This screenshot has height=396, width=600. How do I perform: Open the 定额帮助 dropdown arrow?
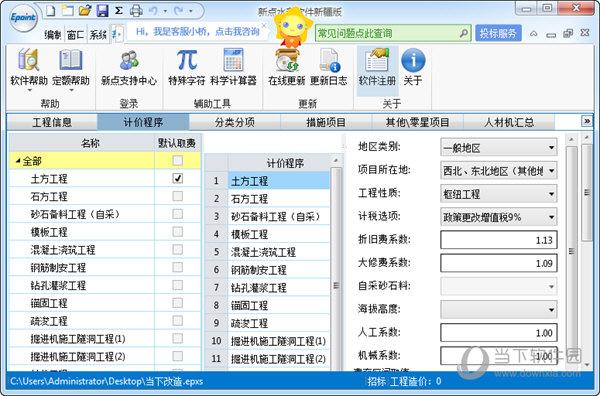click(x=71, y=91)
